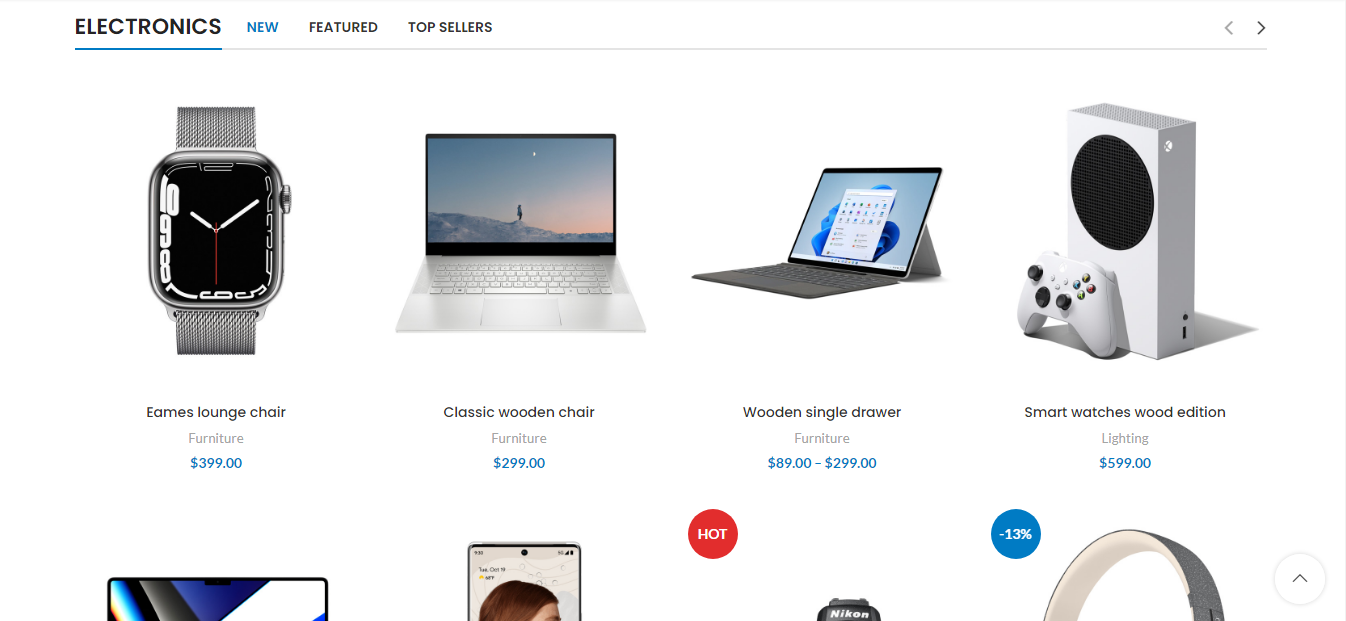The height and width of the screenshot is (621, 1346).
Task: Click the red HOT badge
Action: pos(713,534)
